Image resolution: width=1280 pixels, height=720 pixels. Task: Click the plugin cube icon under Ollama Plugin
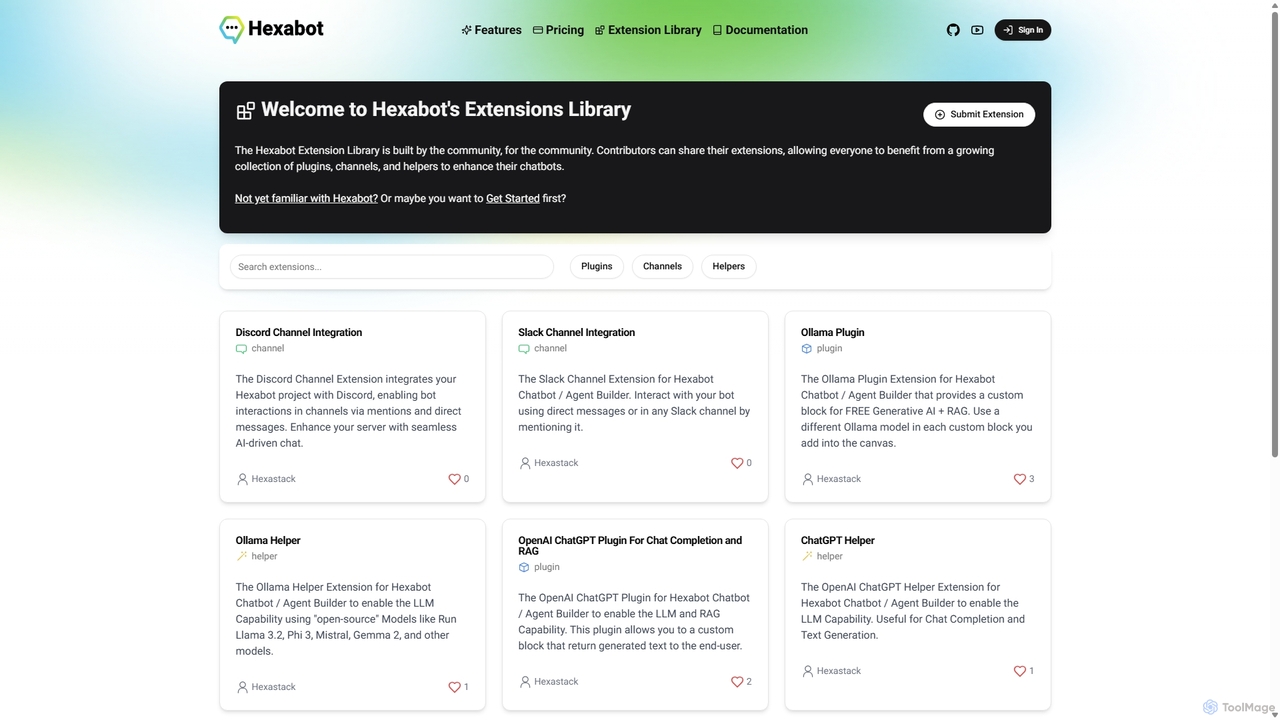point(807,349)
